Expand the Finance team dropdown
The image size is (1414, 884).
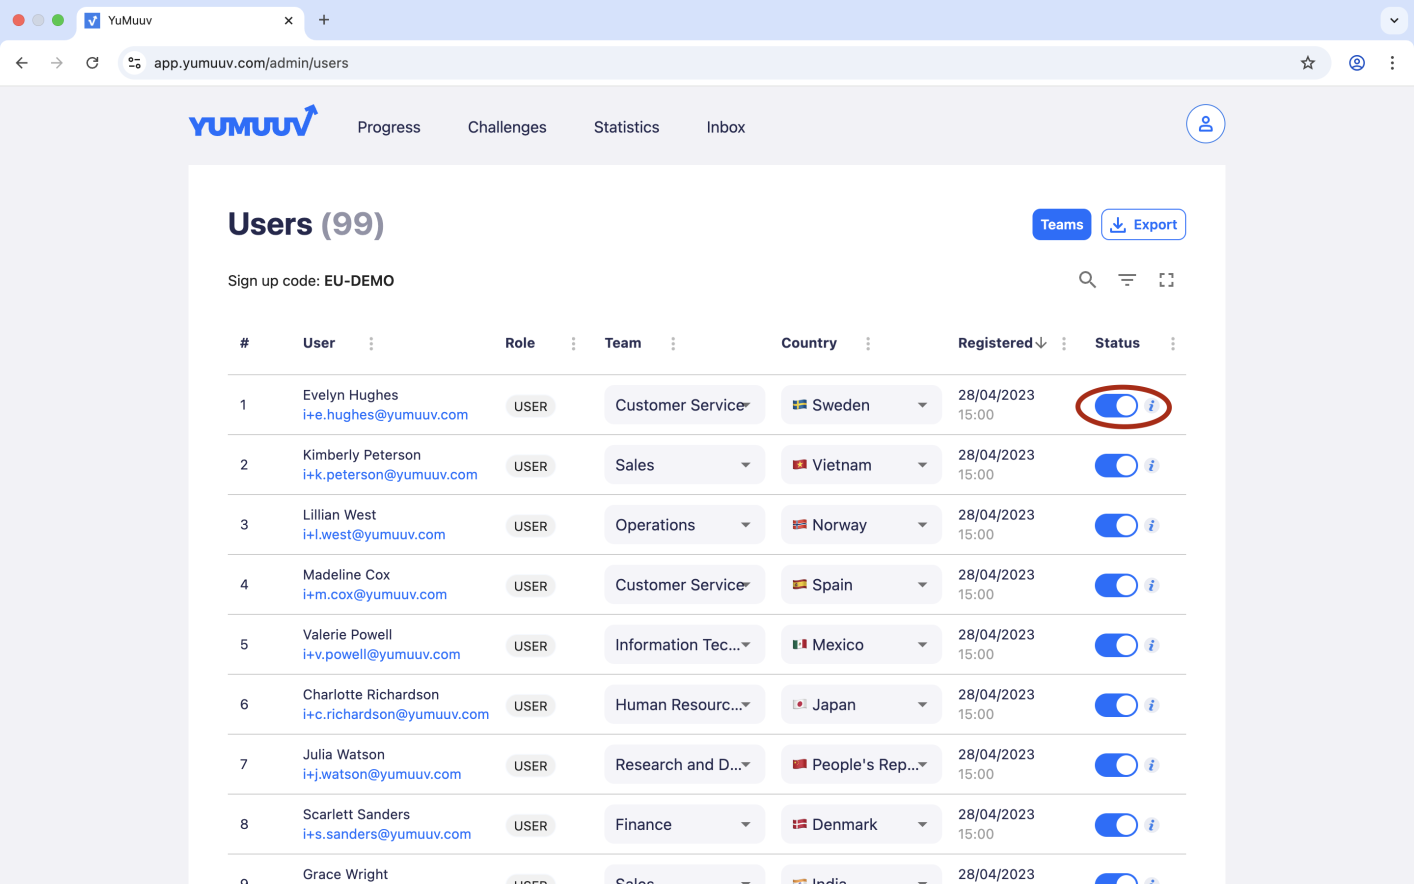684,825
